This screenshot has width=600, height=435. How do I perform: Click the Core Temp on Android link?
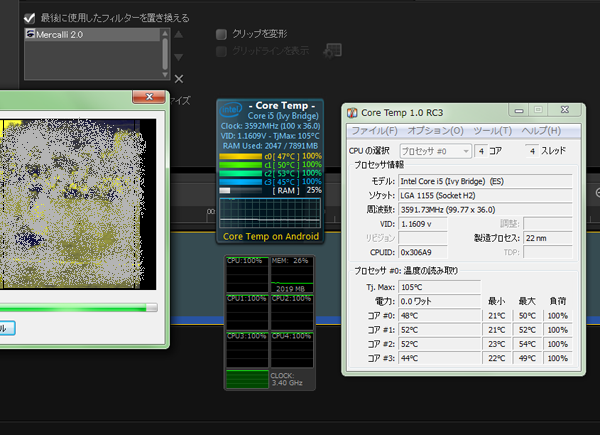(271, 236)
